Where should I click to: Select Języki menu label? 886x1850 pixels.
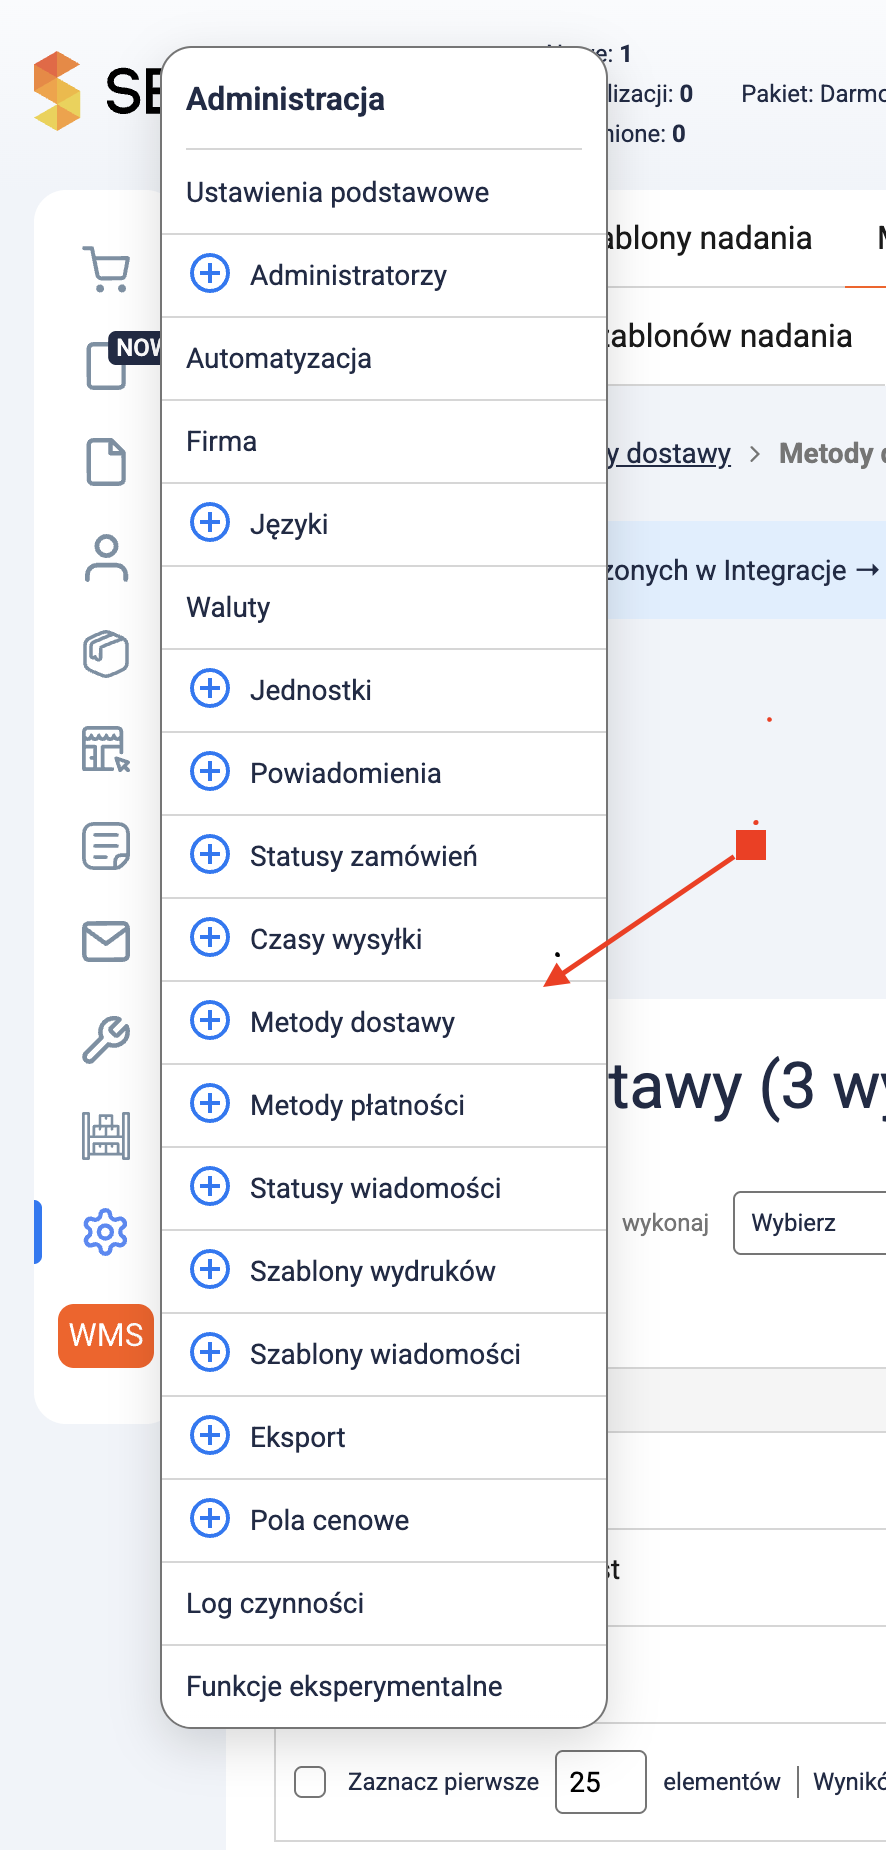coord(289,525)
